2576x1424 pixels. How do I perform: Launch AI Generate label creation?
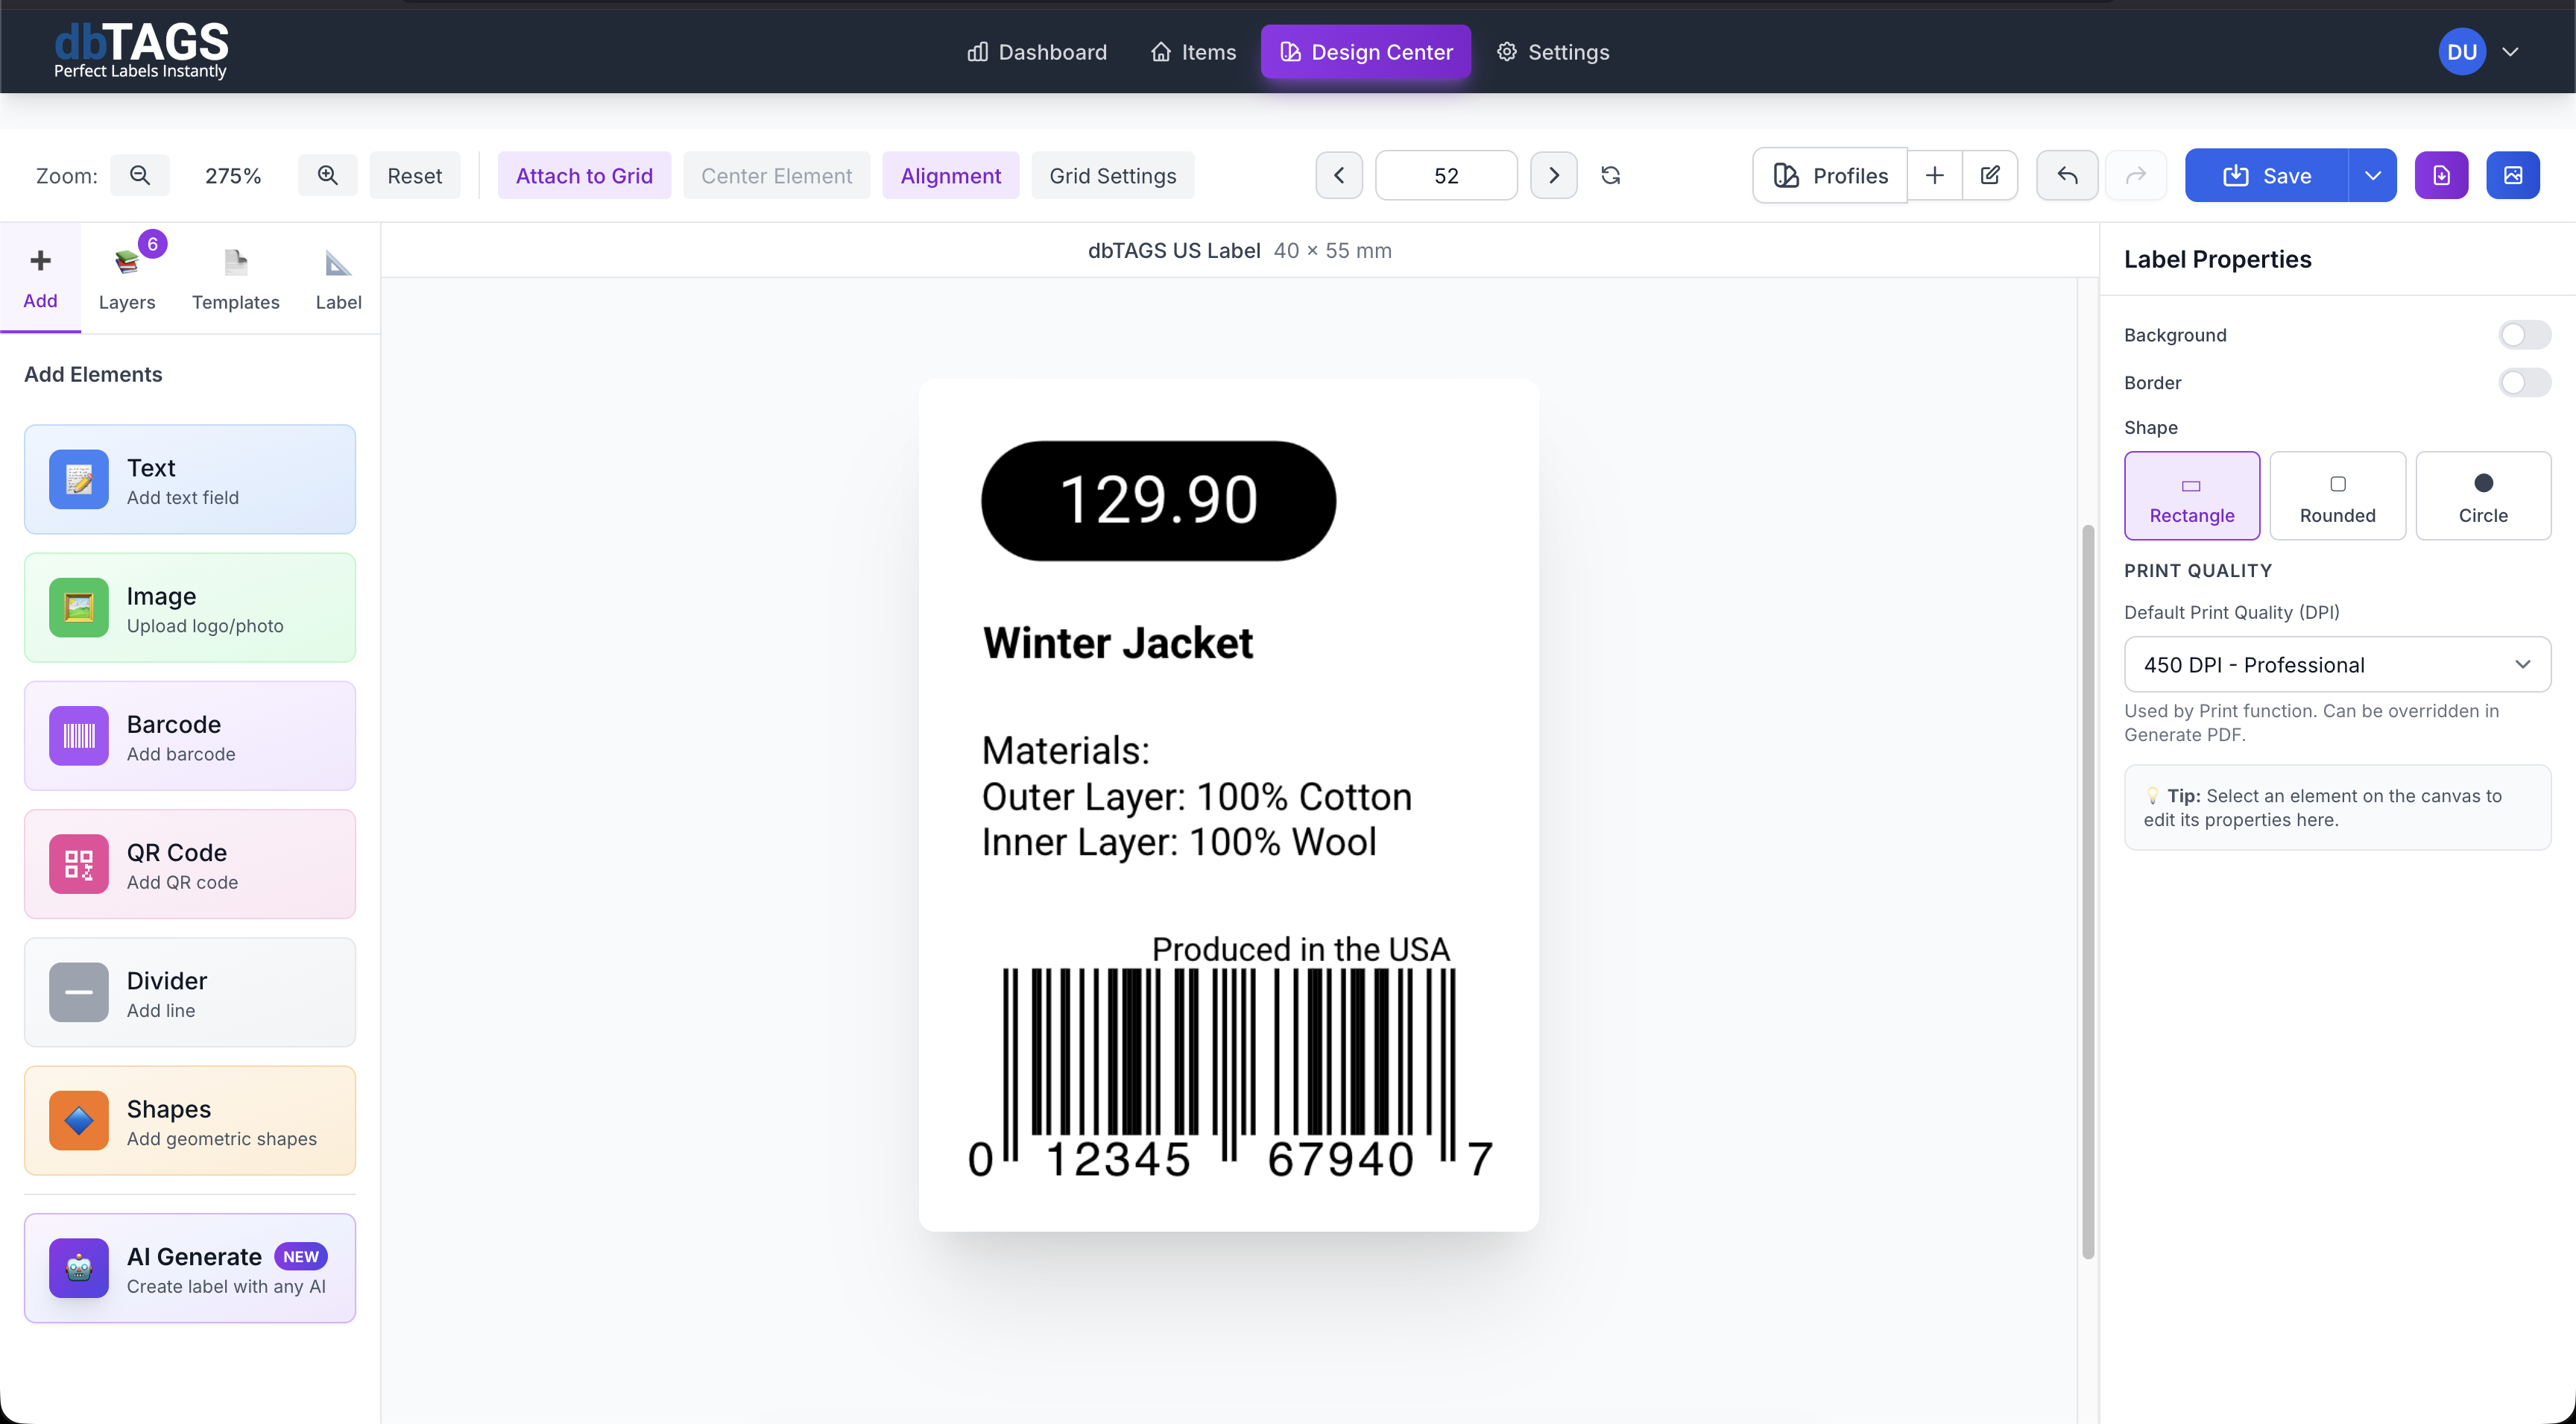(x=189, y=1268)
